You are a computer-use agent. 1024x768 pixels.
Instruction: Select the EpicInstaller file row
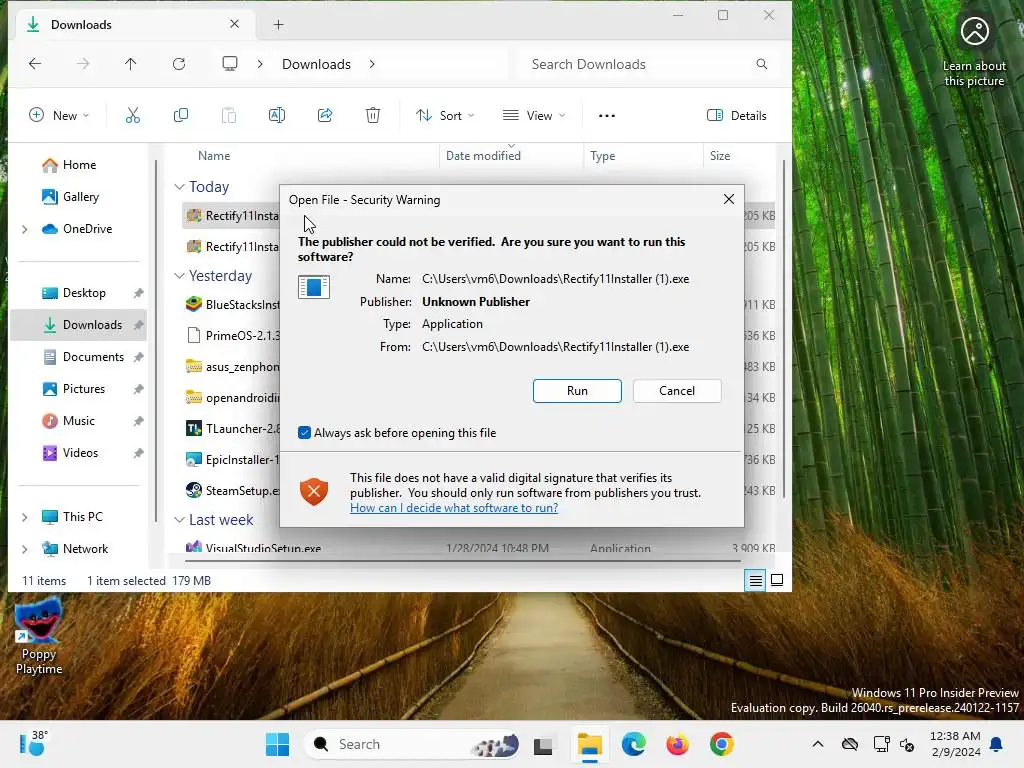tap(232, 460)
